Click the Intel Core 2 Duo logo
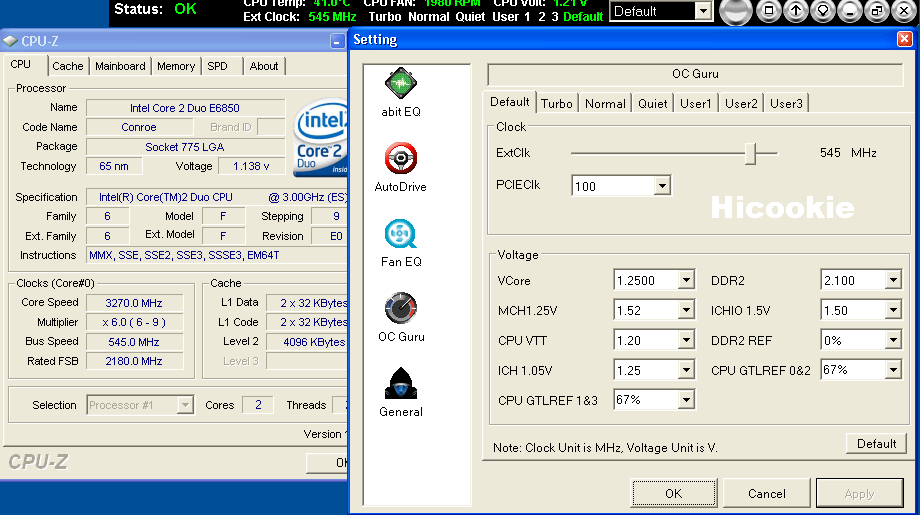The image size is (920, 515). point(320,138)
